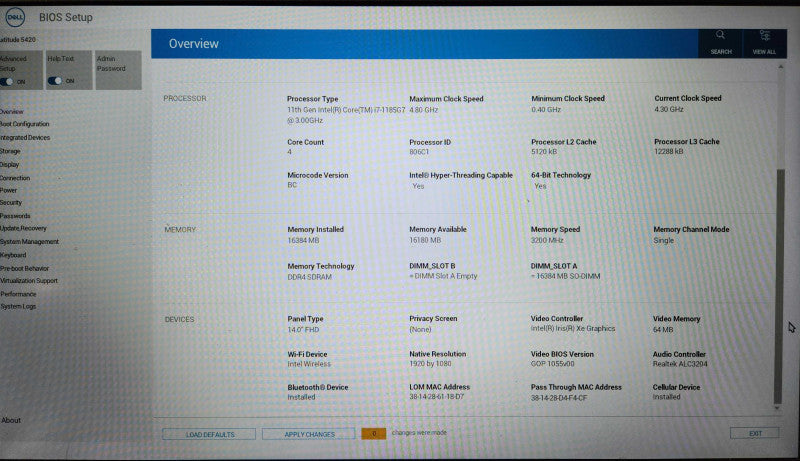Click the Exit button
This screenshot has width=800, height=461.
755,433
